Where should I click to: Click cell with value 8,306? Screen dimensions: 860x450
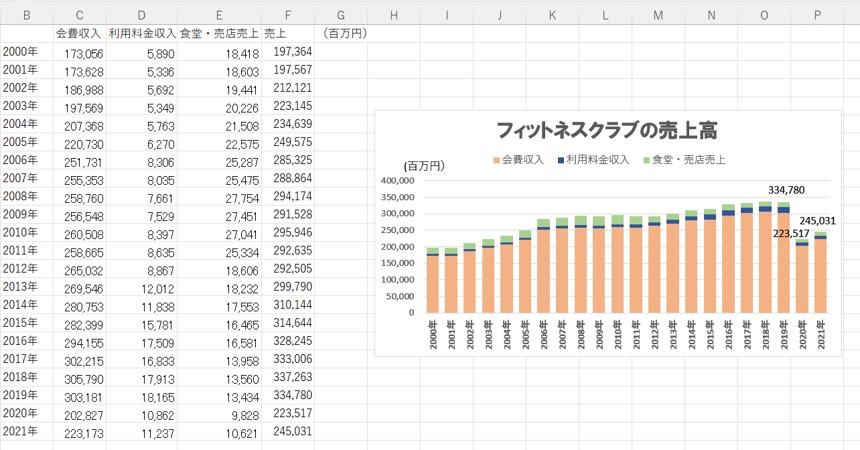click(142, 162)
